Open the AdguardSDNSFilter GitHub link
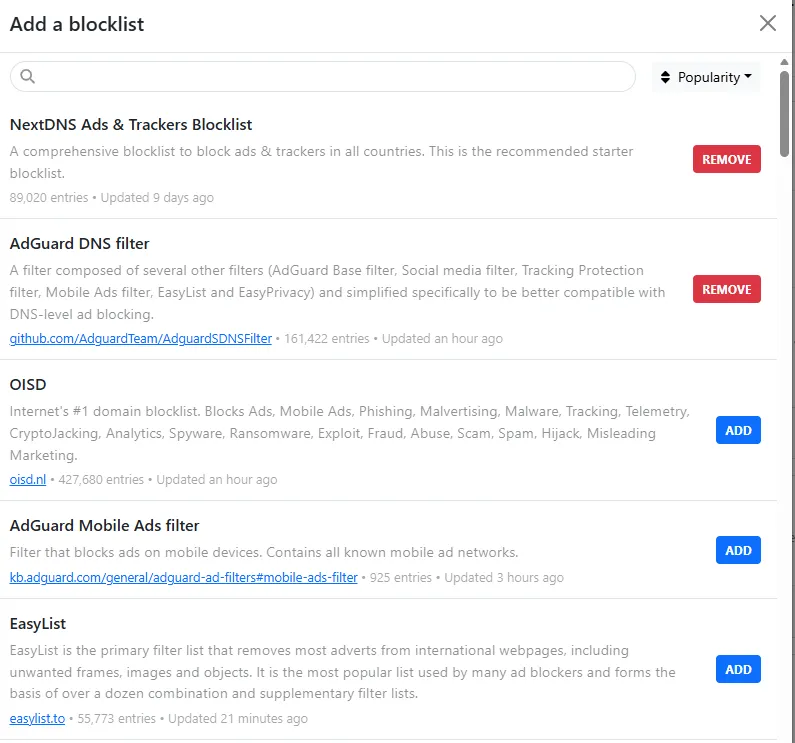795x743 pixels. [x=140, y=339]
